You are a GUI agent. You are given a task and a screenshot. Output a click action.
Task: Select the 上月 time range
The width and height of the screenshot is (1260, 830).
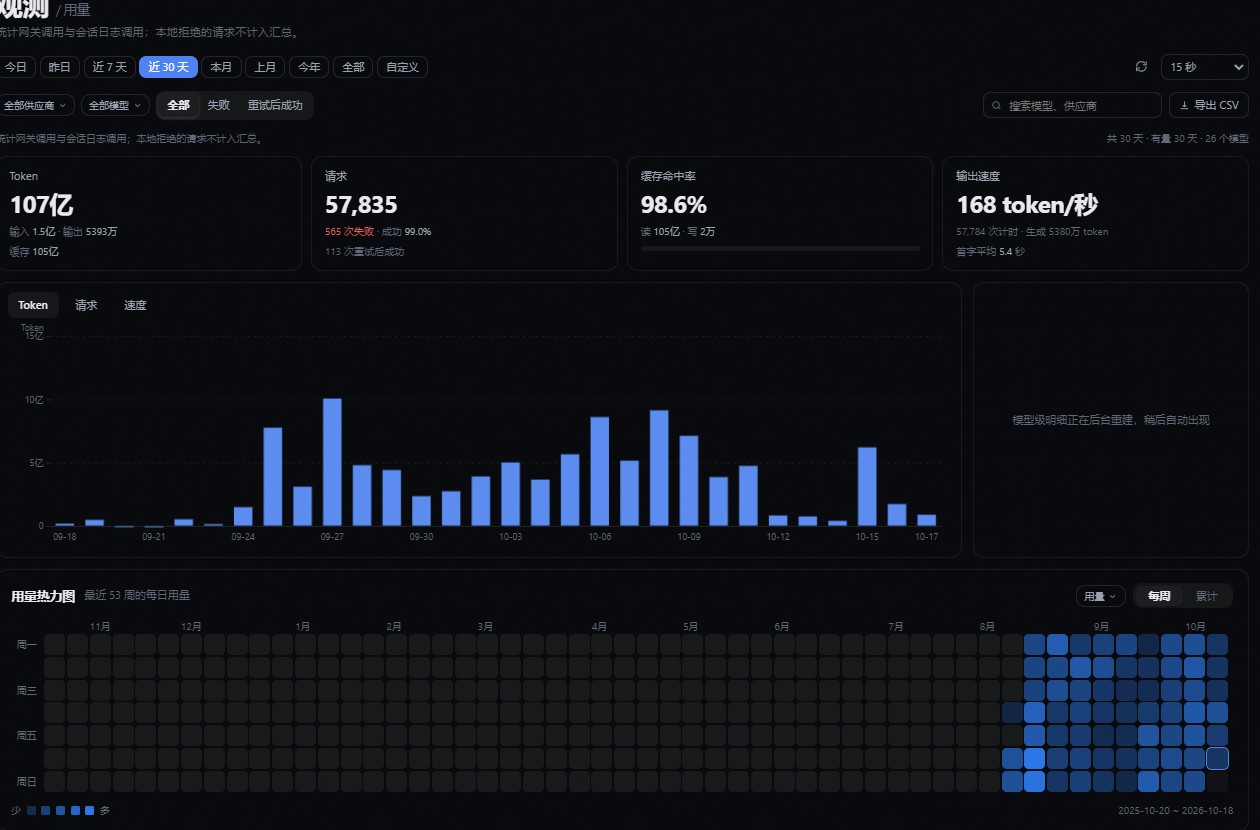click(x=265, y=67)
